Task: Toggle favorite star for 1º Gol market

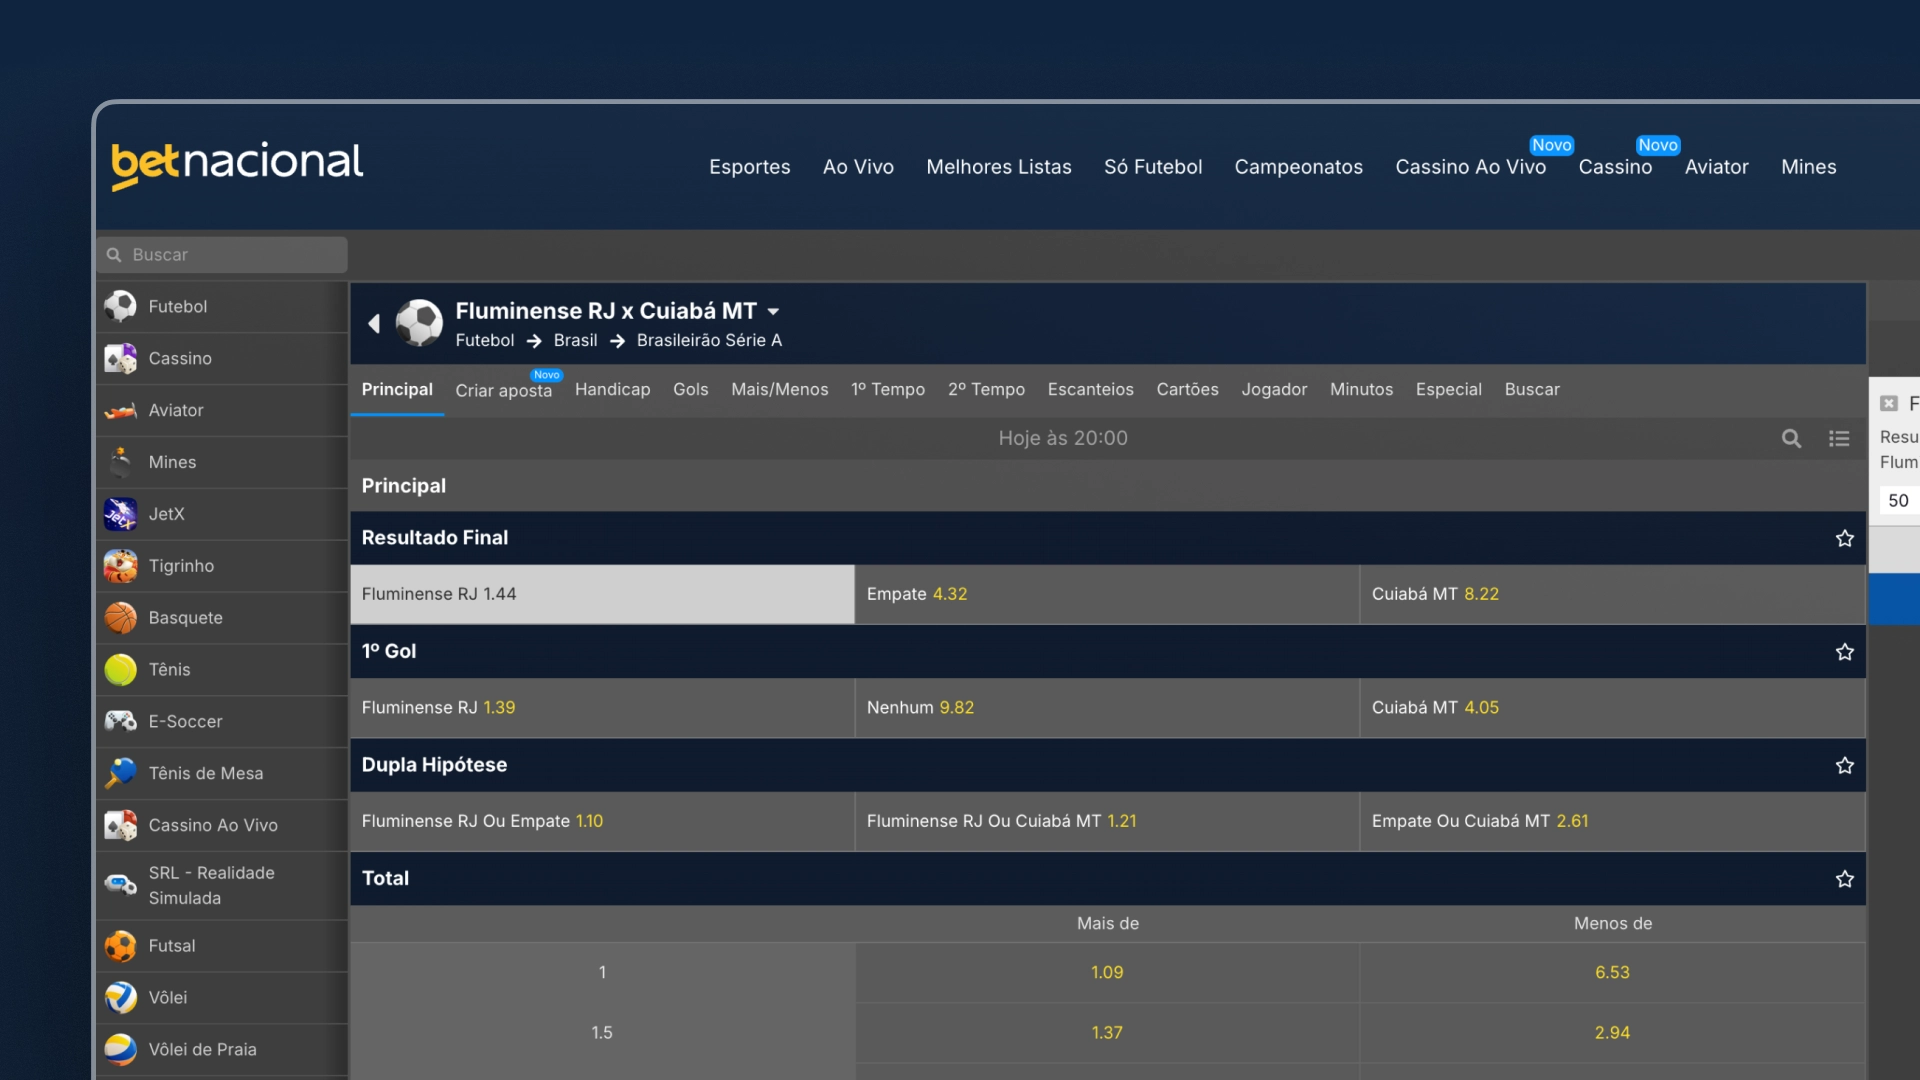Action: point(1845,652)
